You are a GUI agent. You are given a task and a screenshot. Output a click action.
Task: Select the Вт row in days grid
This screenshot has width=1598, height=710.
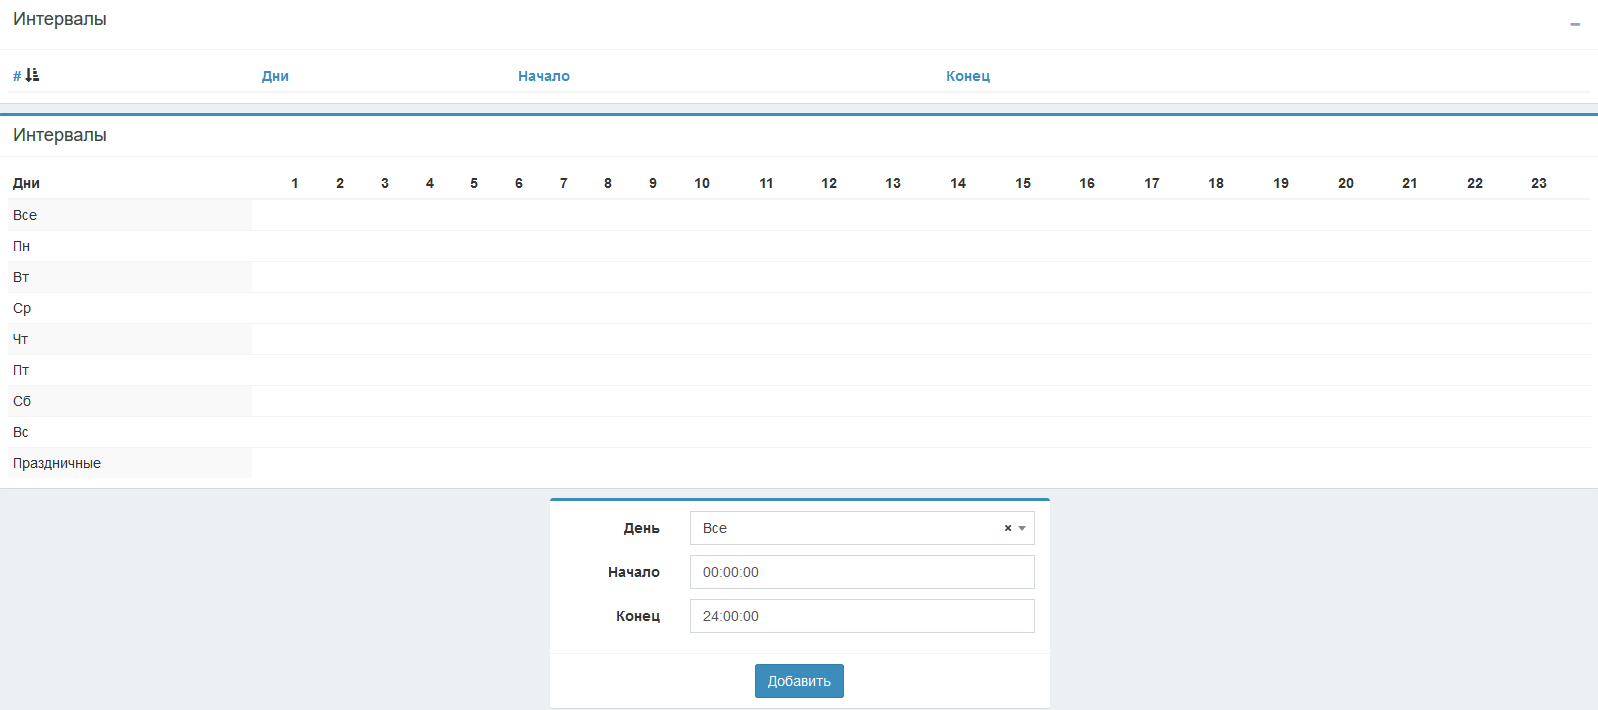[x=21, y=277]
